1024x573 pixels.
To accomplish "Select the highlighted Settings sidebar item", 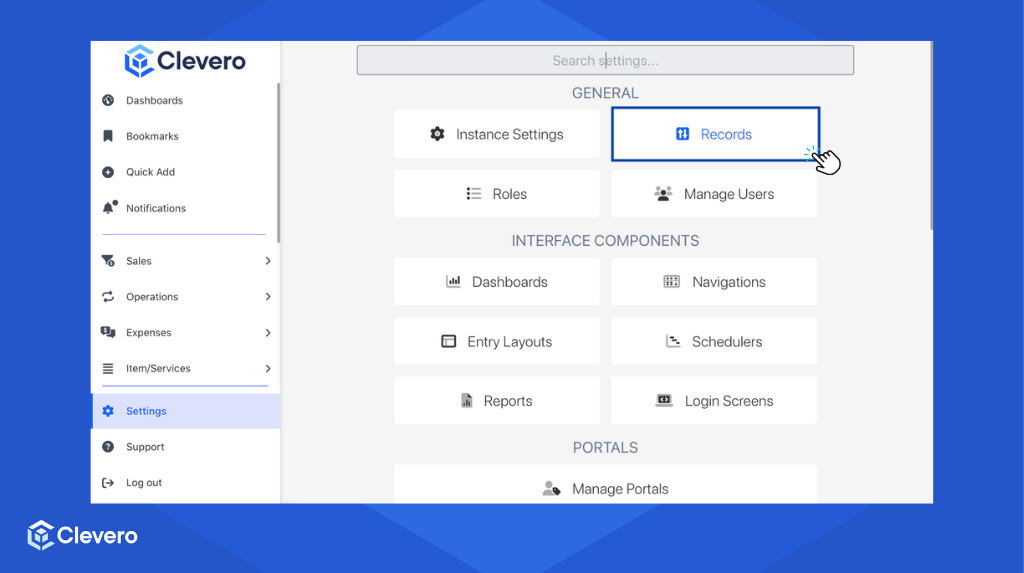I will (185, 411).
